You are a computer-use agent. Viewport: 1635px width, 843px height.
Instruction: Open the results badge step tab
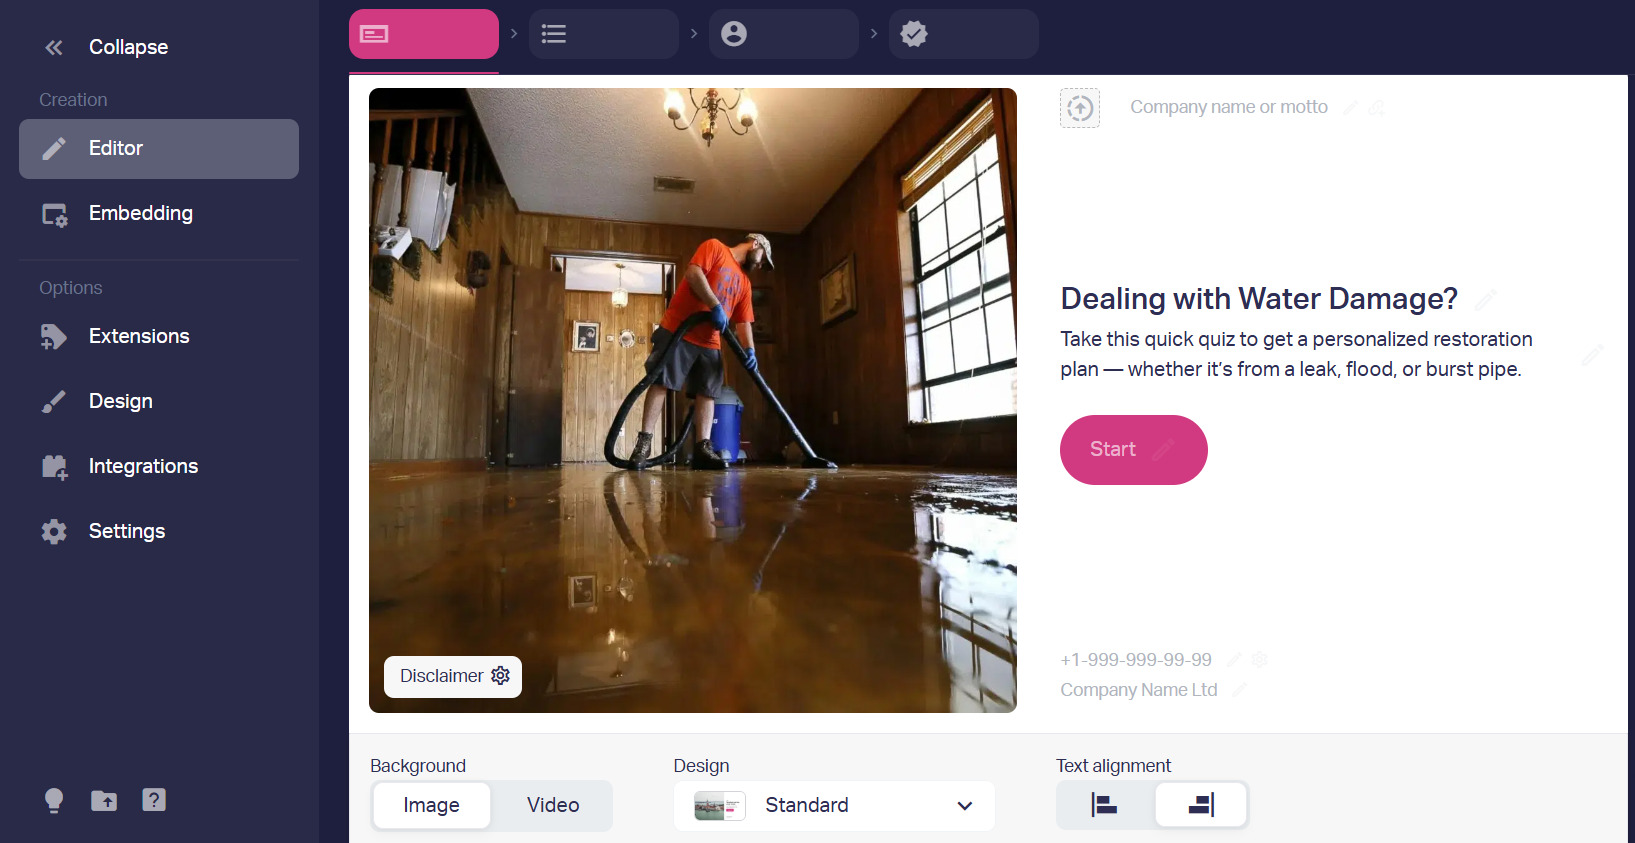coord(964,34)
